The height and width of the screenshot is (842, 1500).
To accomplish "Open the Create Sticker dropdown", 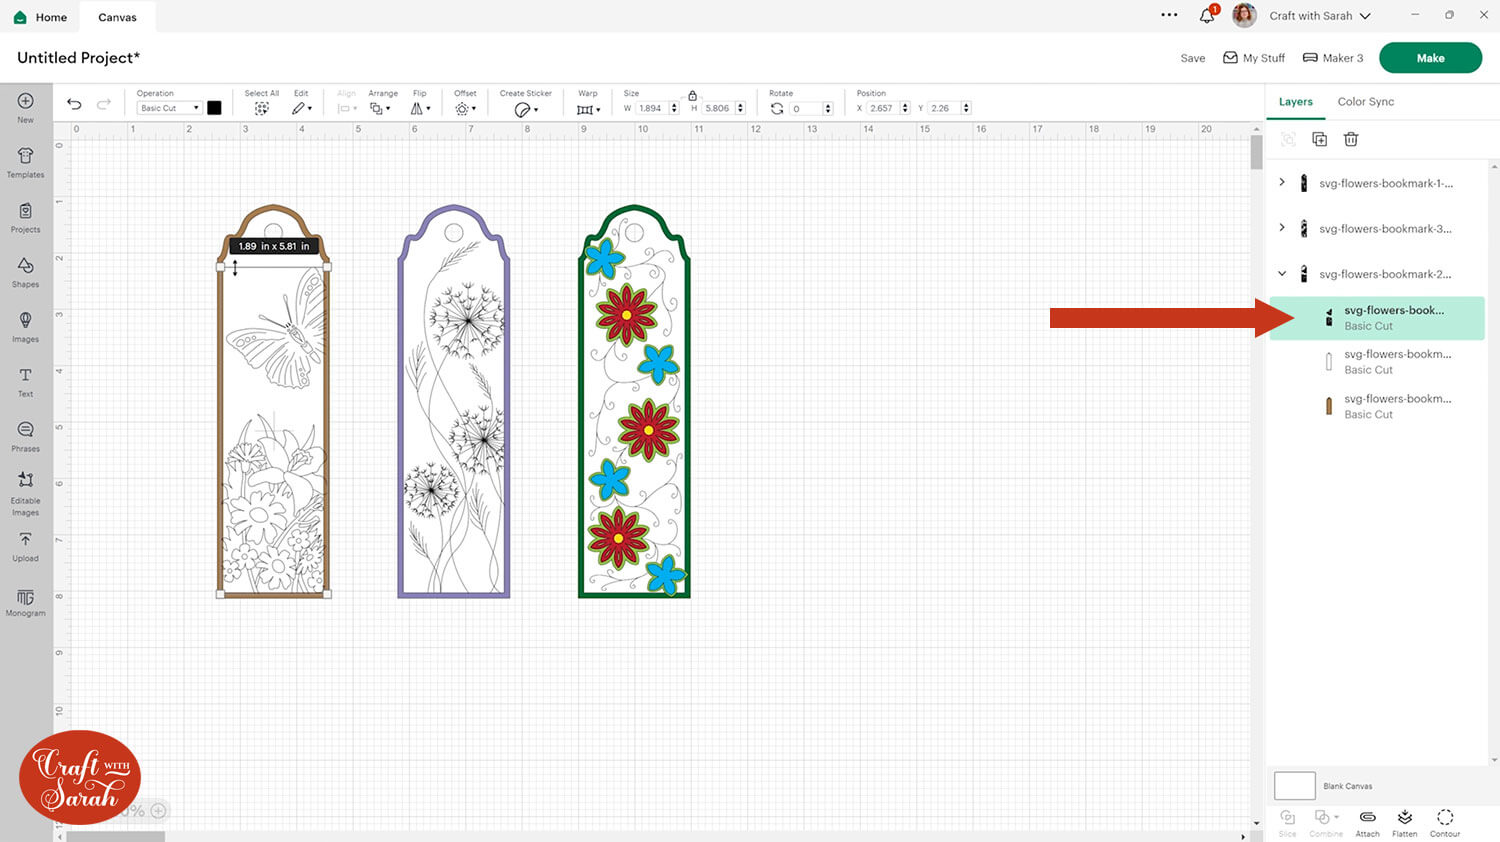I will tap(526, 109).
